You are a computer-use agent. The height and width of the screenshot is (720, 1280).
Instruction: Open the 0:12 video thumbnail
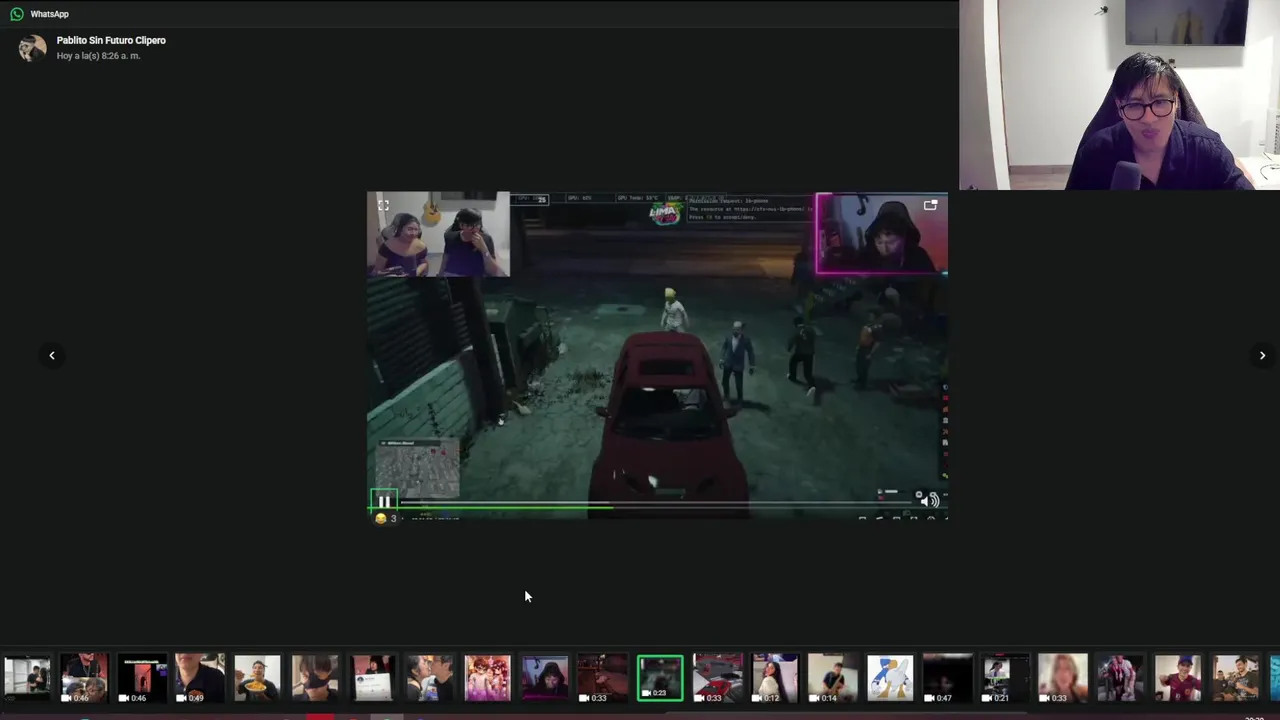[775, 678]
